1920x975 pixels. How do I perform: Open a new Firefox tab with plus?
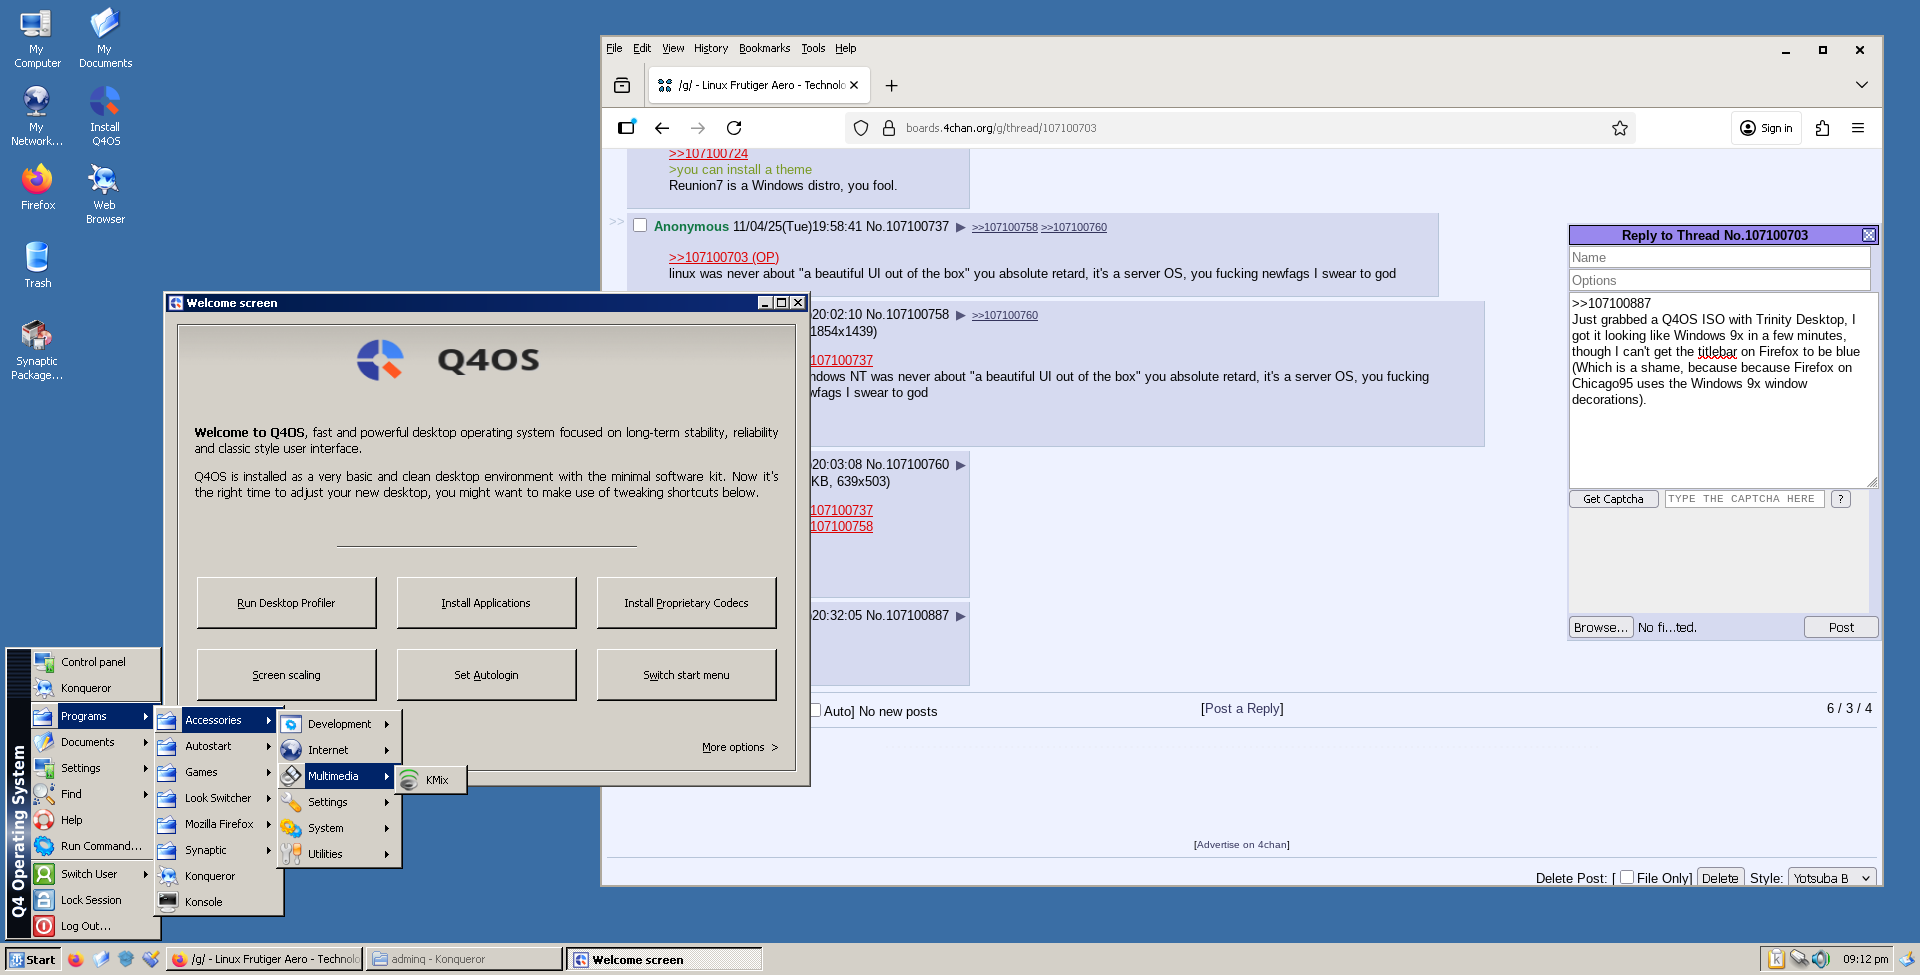(891, 86)
